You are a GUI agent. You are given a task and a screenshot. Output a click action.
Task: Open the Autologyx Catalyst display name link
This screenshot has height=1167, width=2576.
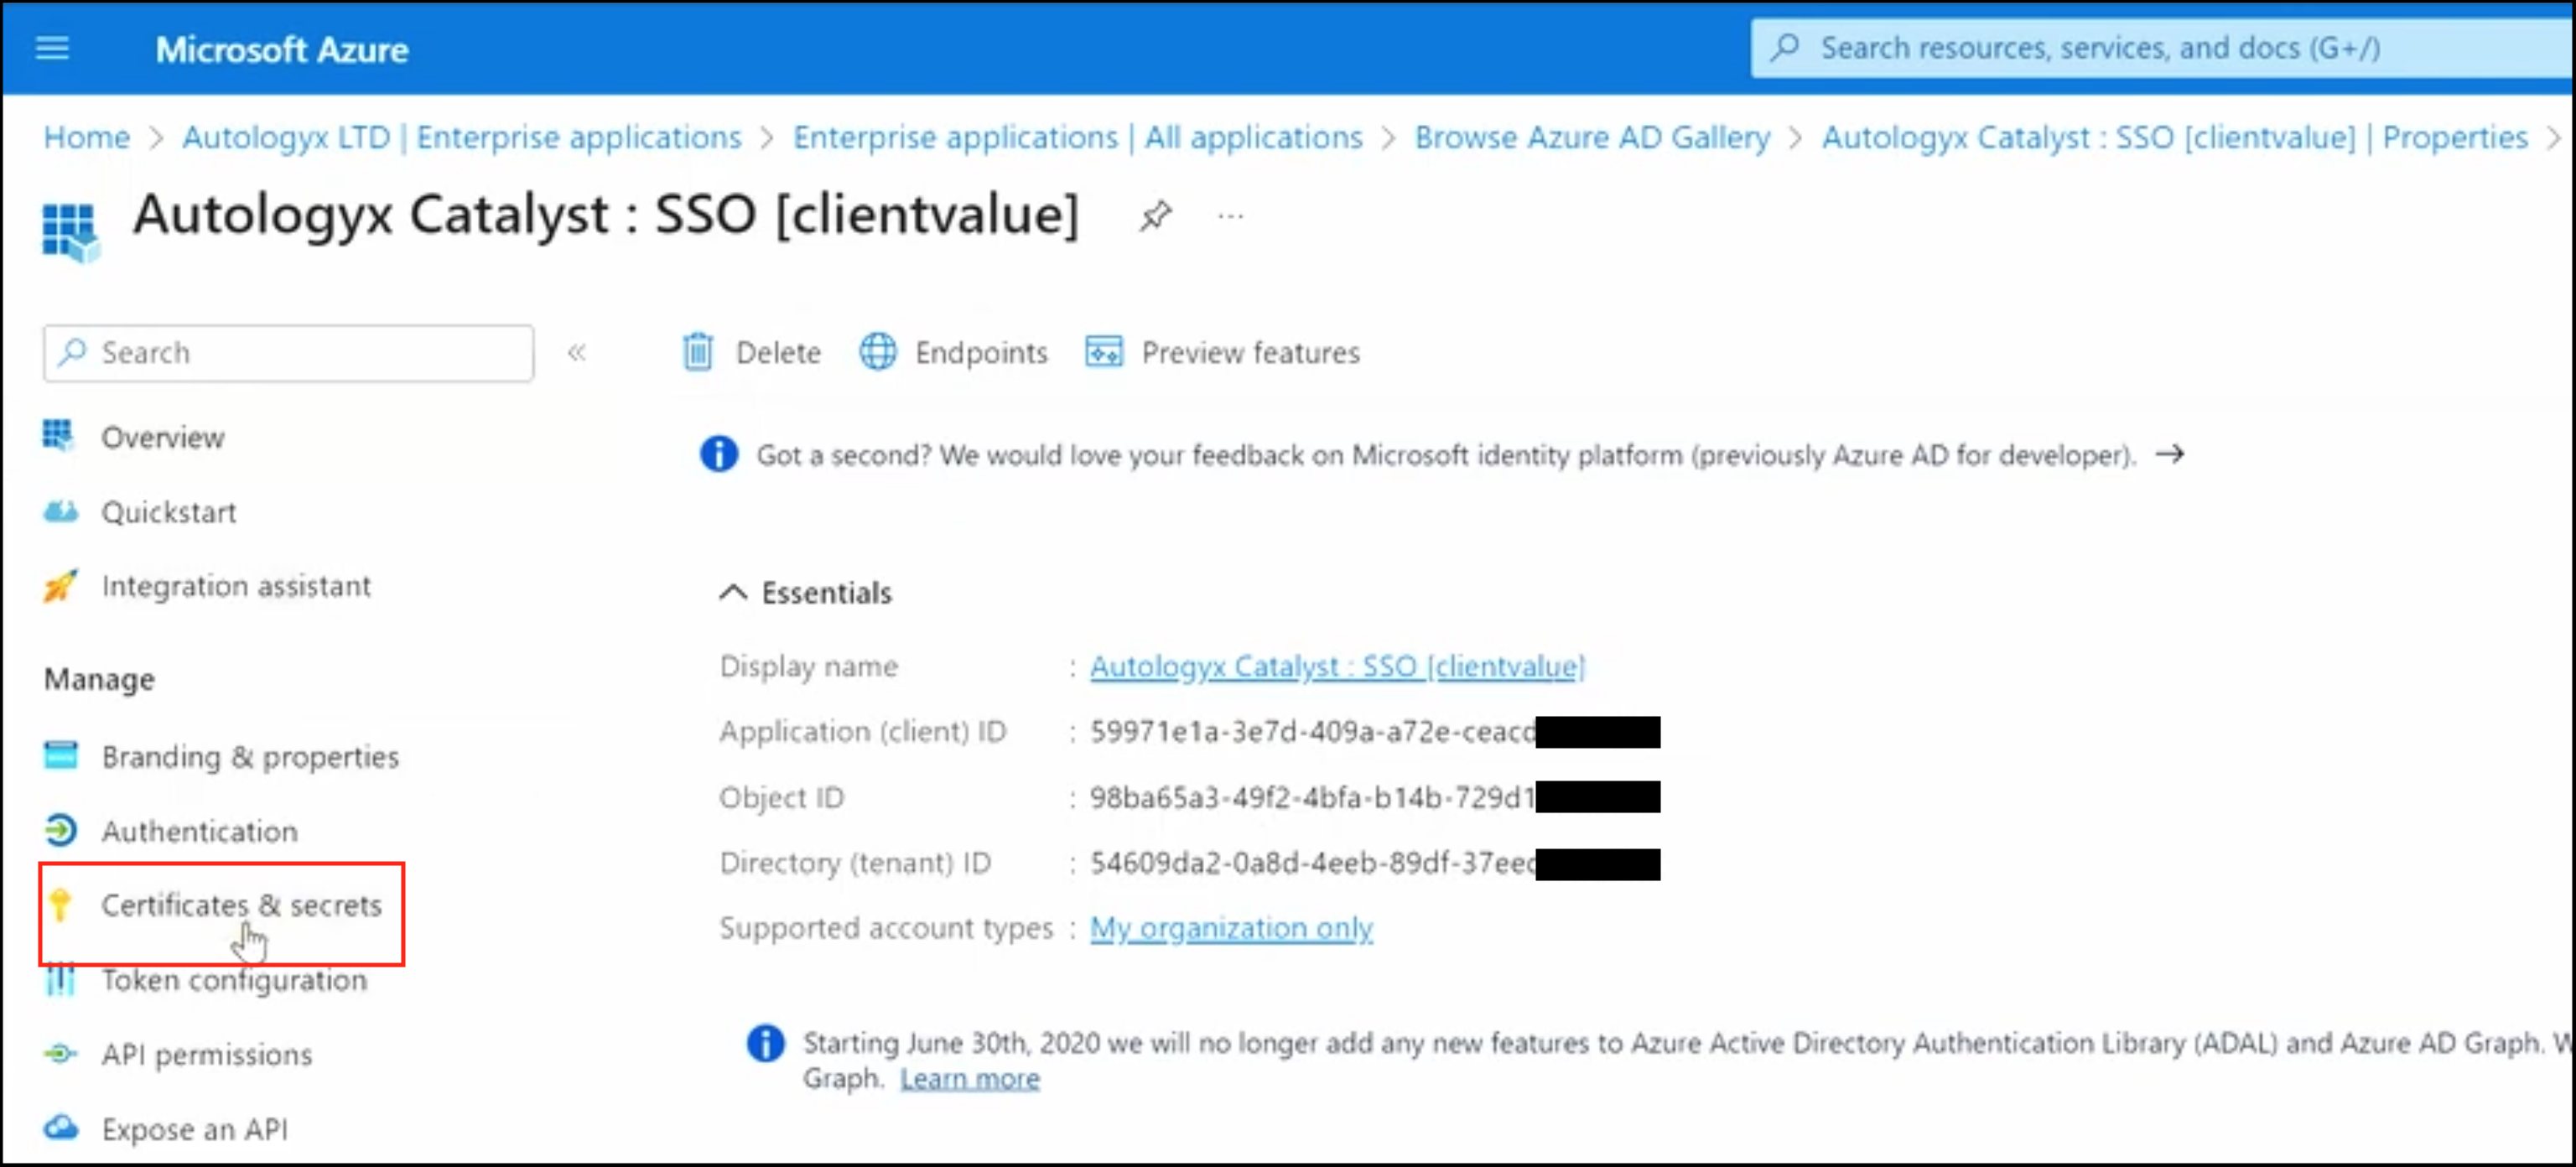tap(1338, 666)
